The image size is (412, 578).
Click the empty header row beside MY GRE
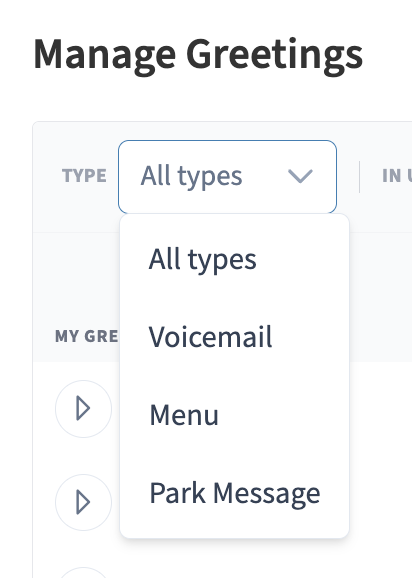click(380, 336)
